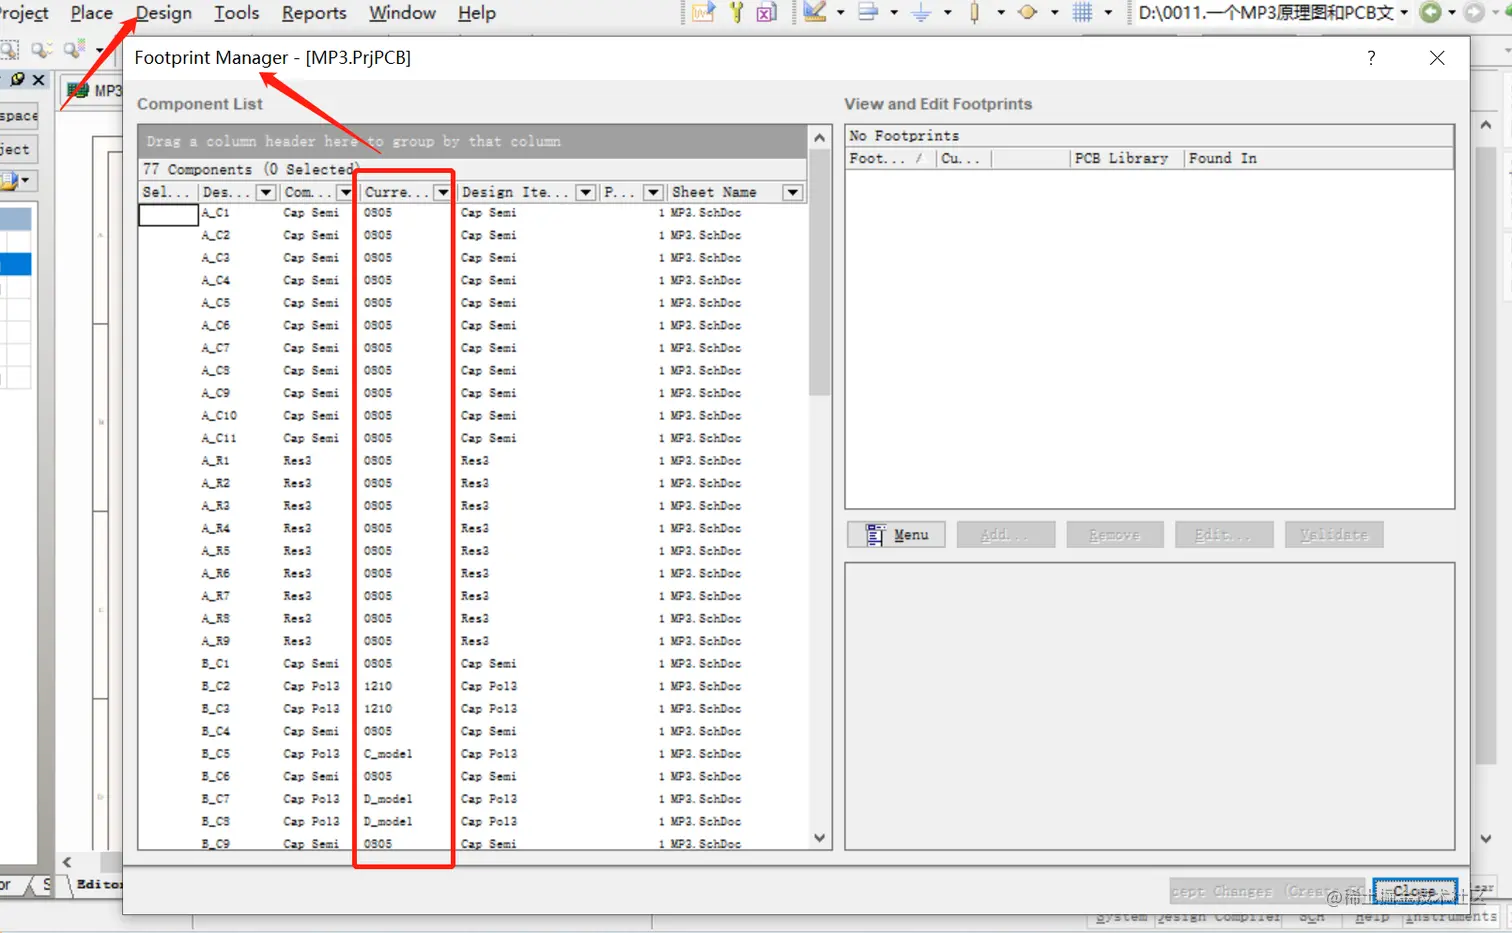Open the Tools menu

tap(236, 13)
